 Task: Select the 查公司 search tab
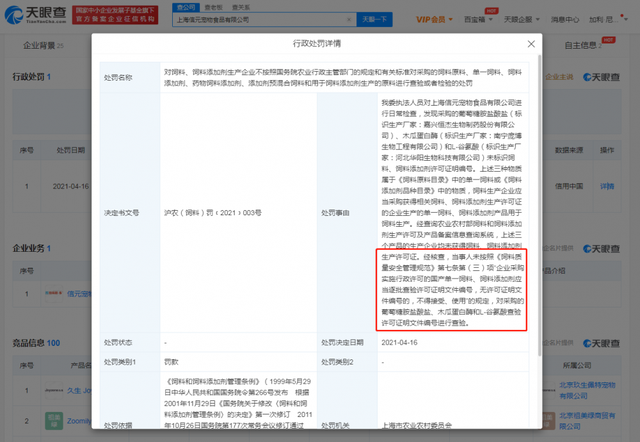coord(186,7)
